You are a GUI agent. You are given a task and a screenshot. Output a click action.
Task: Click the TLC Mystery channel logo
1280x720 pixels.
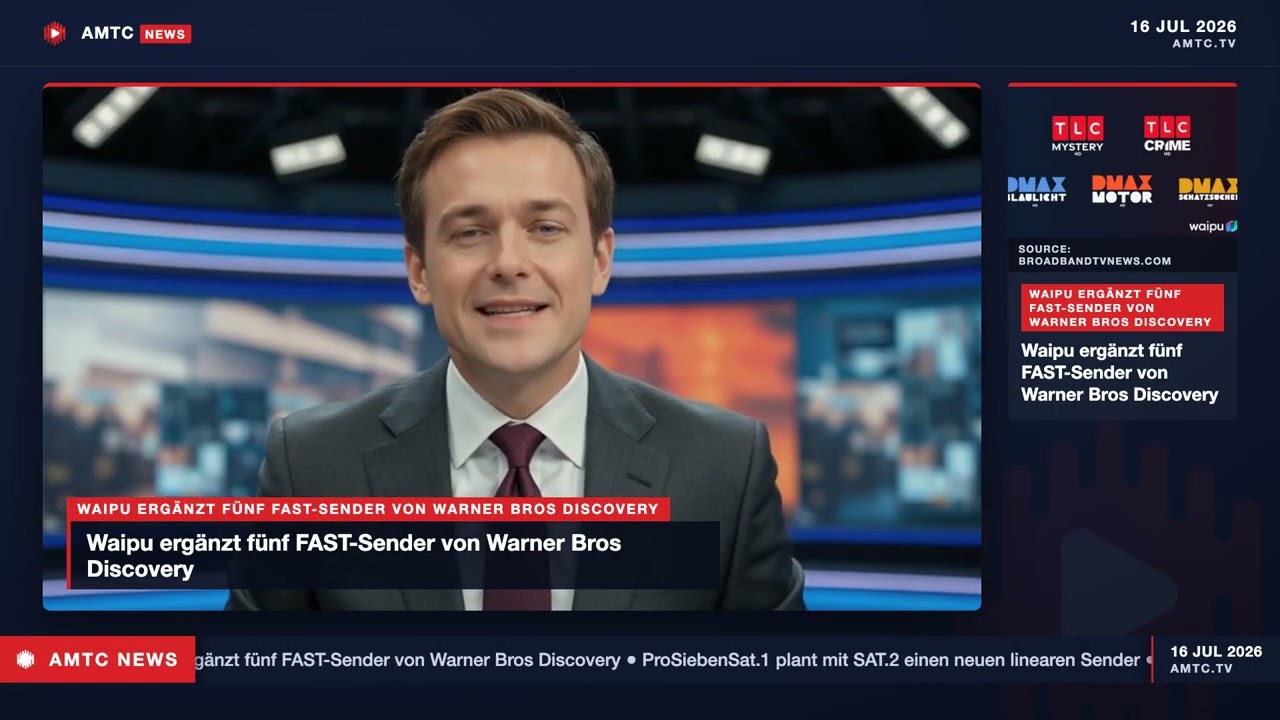point(1077,134)
